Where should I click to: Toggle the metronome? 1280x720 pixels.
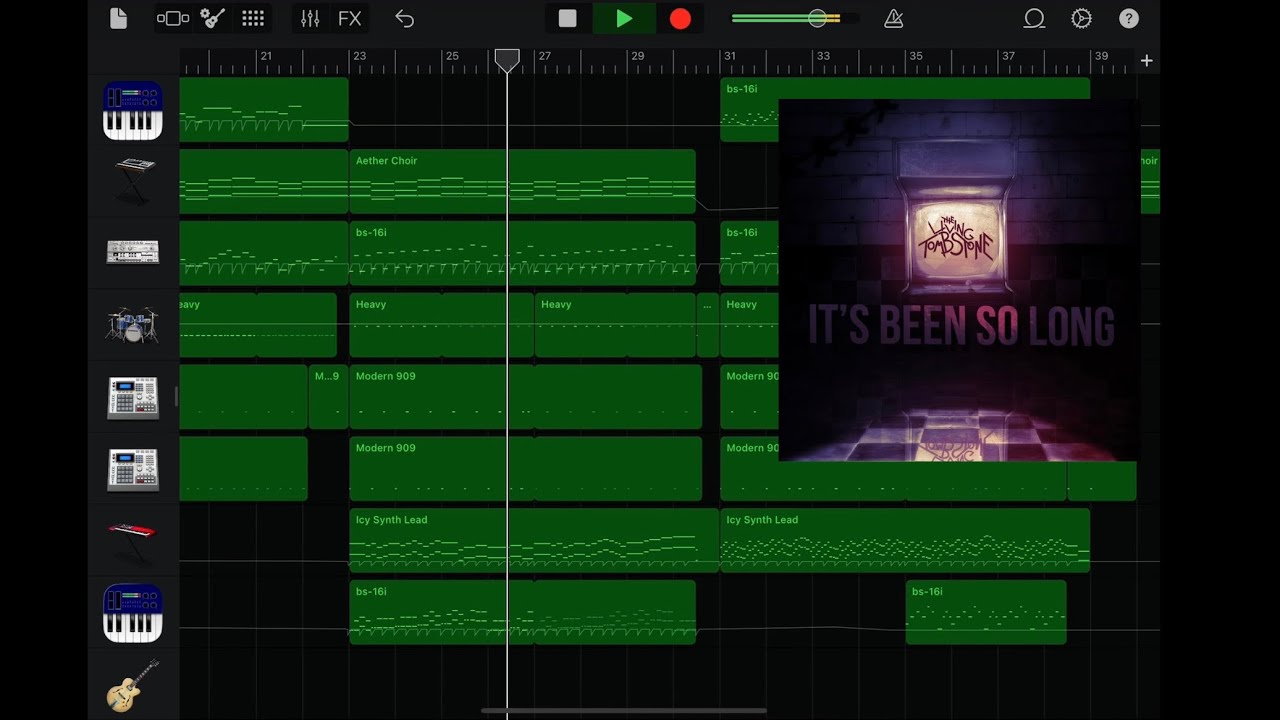pyautogui.click(x=894, y=18)
